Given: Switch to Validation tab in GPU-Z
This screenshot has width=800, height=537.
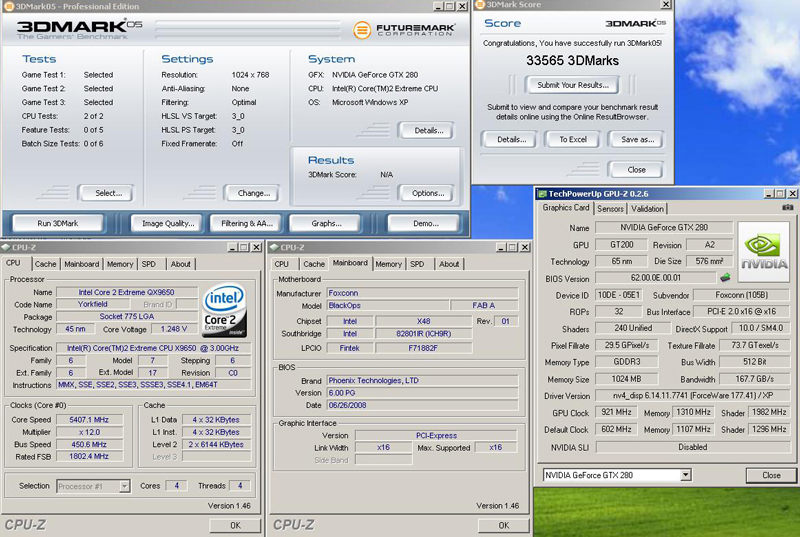Looking at the screenshot, I should [x=647, y=209].
